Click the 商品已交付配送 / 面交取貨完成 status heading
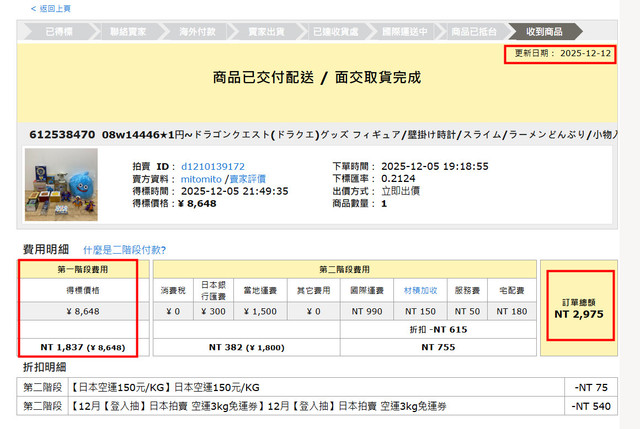The image size is (640, 429). coord(317,77)
